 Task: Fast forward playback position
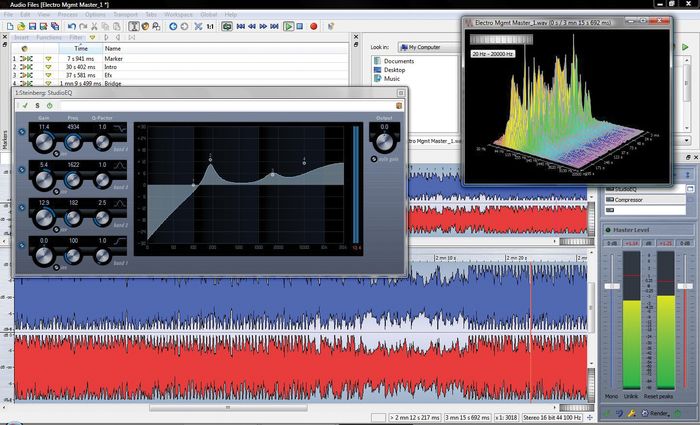coord(263,26)
